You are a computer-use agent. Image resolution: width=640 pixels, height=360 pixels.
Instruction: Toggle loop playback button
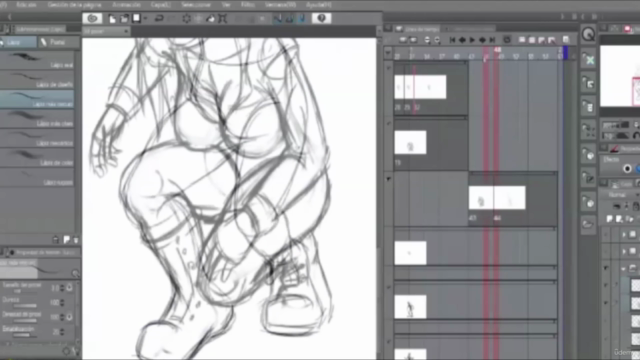pyautogui.click(x=507, y=40)
